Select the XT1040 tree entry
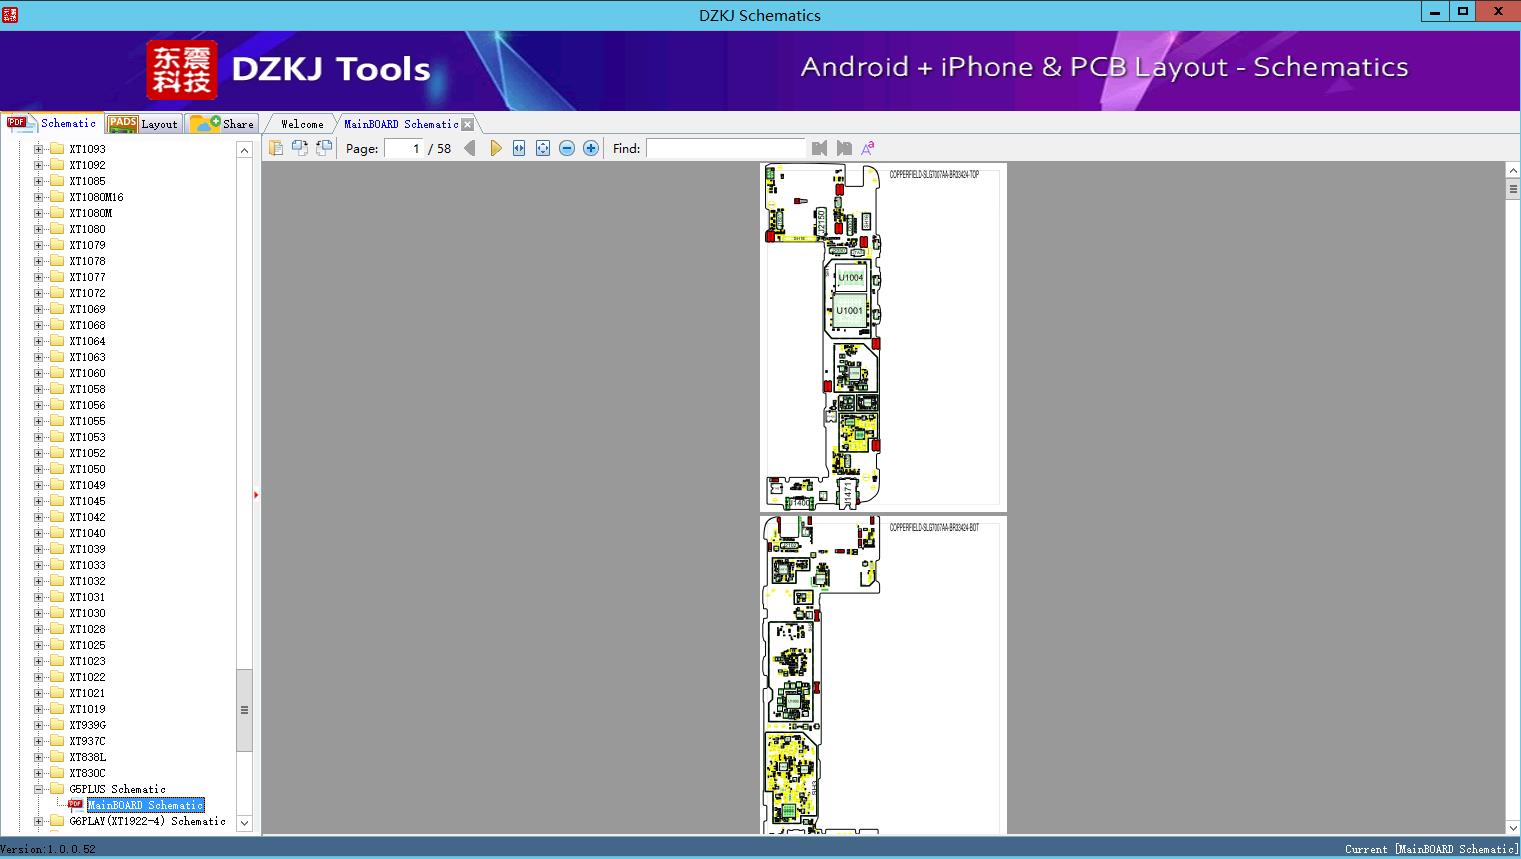Viewport: 1521px width, 859px height. [x=87, y=533]
